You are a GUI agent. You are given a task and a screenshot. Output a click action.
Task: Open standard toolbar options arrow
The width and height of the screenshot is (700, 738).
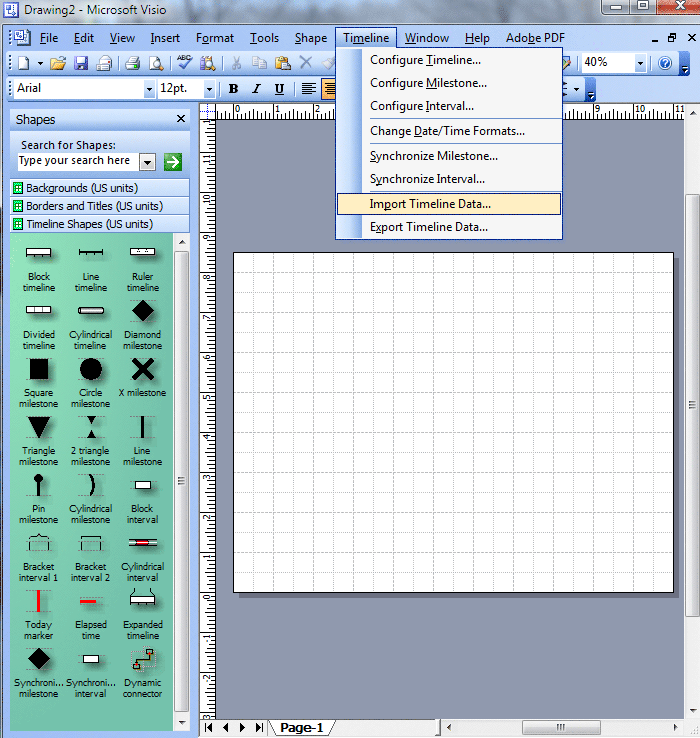point(685,64)
